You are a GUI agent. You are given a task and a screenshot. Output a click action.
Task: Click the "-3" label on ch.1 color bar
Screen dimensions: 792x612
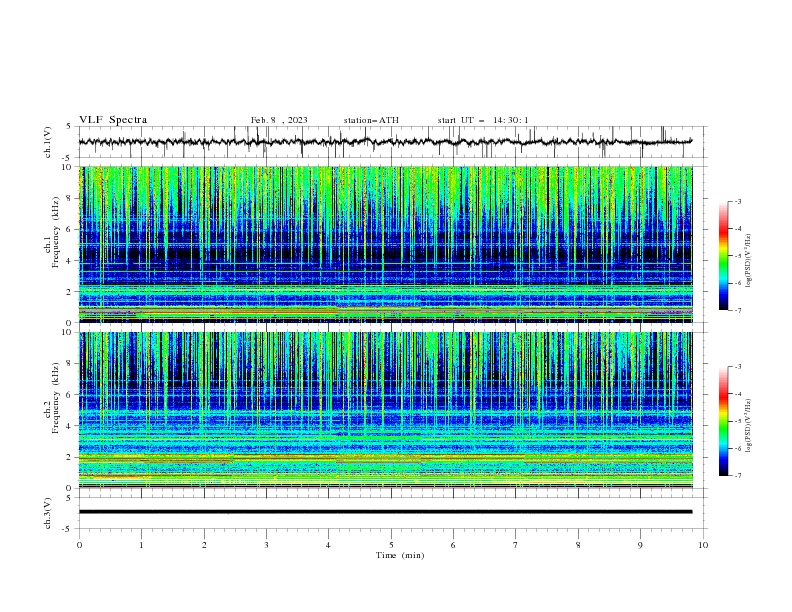[x=737, y=201]
